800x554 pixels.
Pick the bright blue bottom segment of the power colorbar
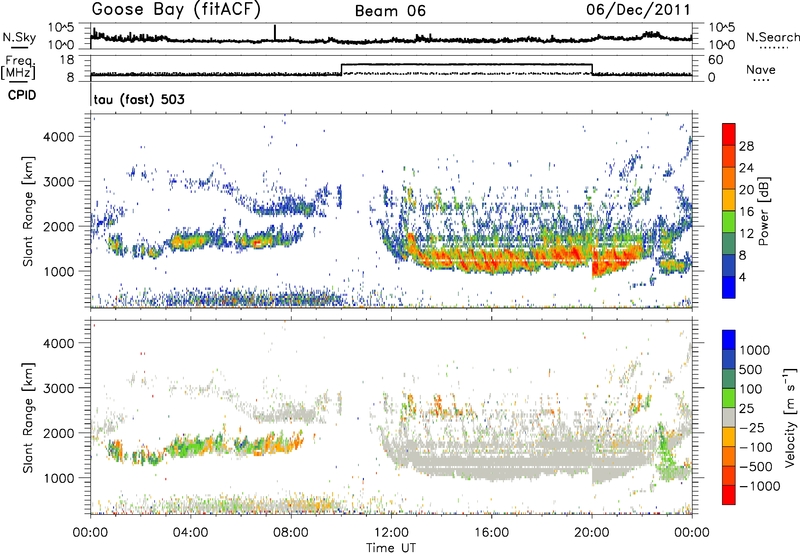point(729,287)
